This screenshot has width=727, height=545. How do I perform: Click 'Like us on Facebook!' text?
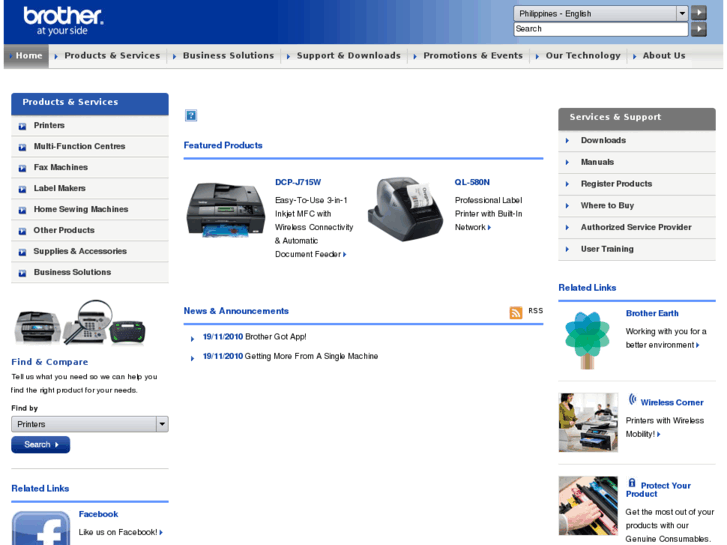point(118,532)
